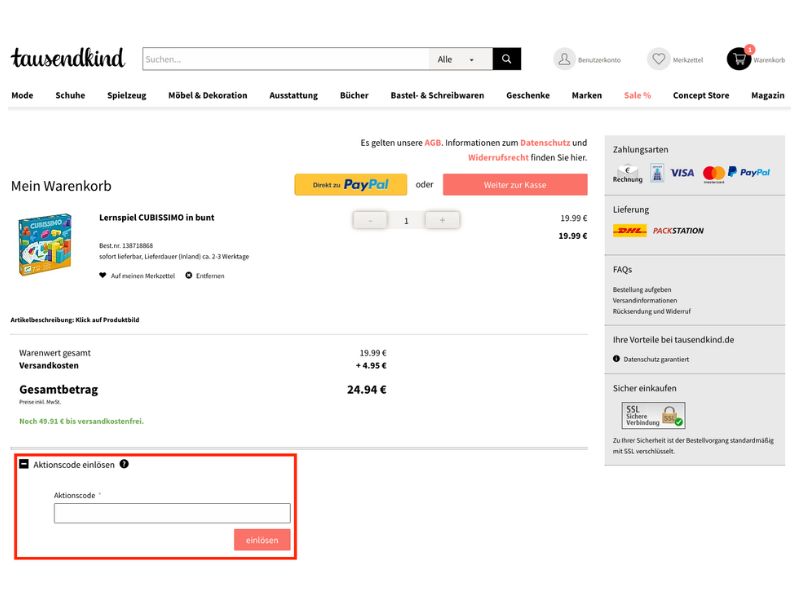Screen dimensions: 800x600
Task: Click the tausendkind logo
Action: pos(68,58)
